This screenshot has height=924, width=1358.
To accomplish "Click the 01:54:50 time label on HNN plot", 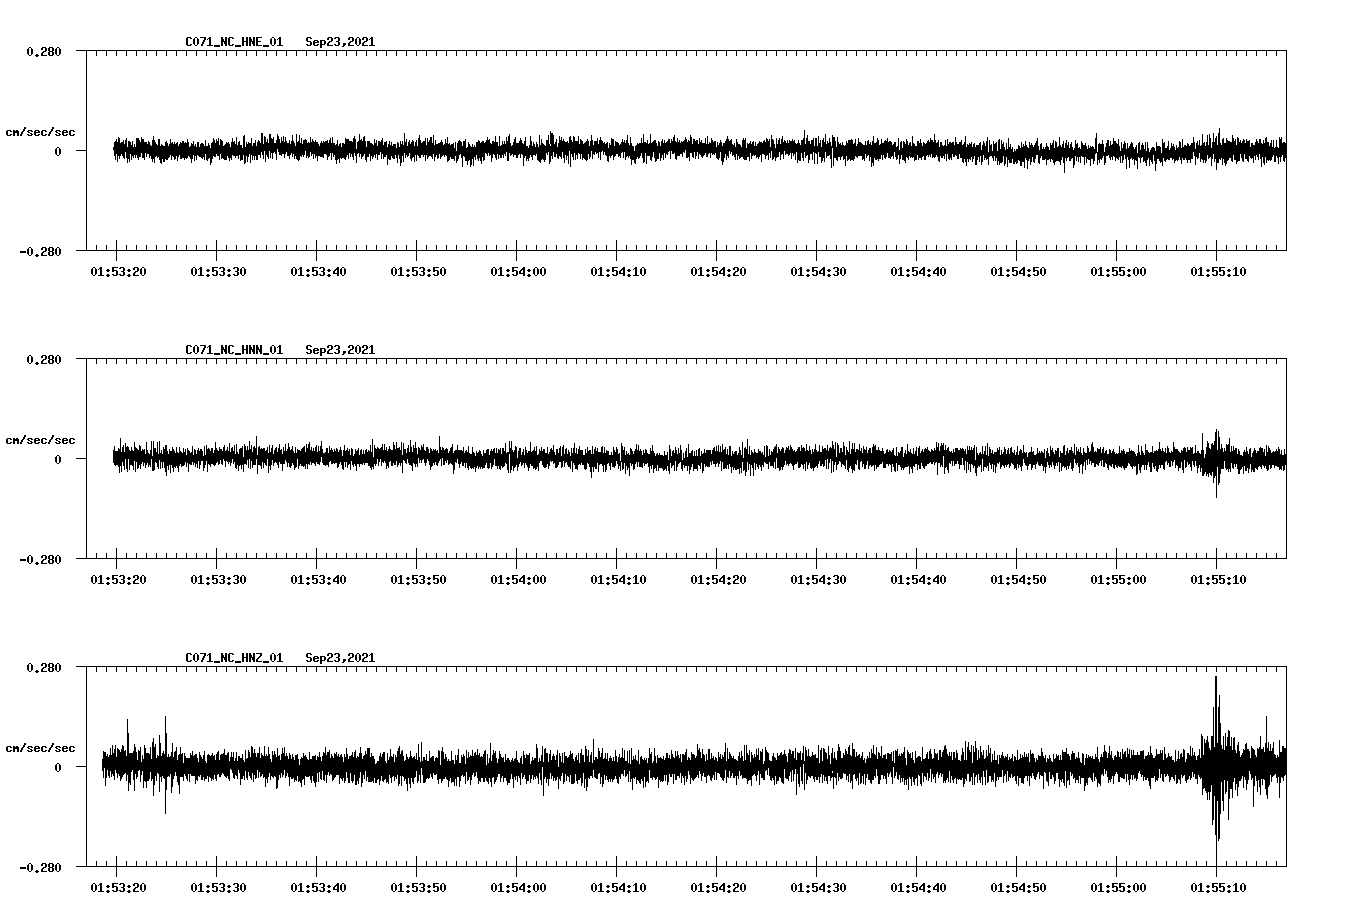I will coord(1018,579).
